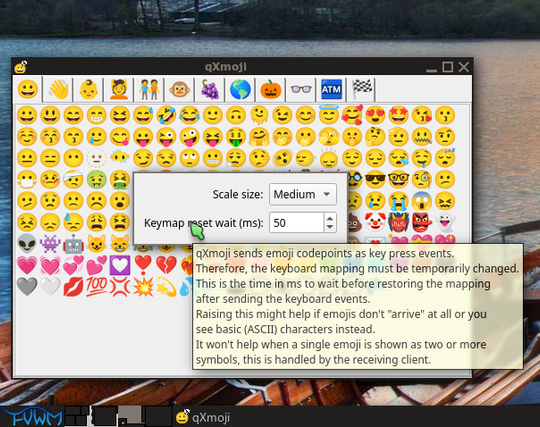Insert the face with head bandage emoji
Screen dimensions: 540x427
click(x=73, y=179)
